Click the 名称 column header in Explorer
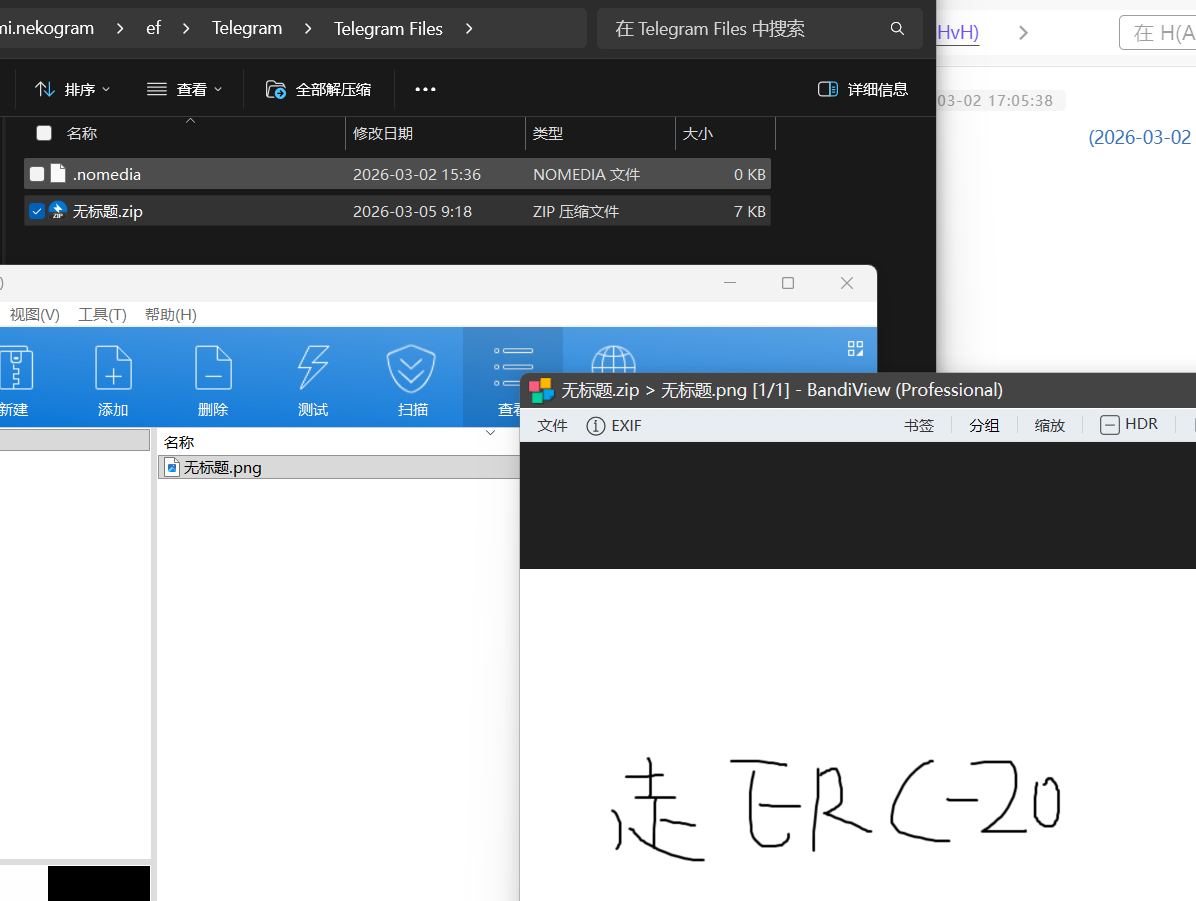Screen dimensions: 1196x901 pyautogui.click(x=82, y=134)
